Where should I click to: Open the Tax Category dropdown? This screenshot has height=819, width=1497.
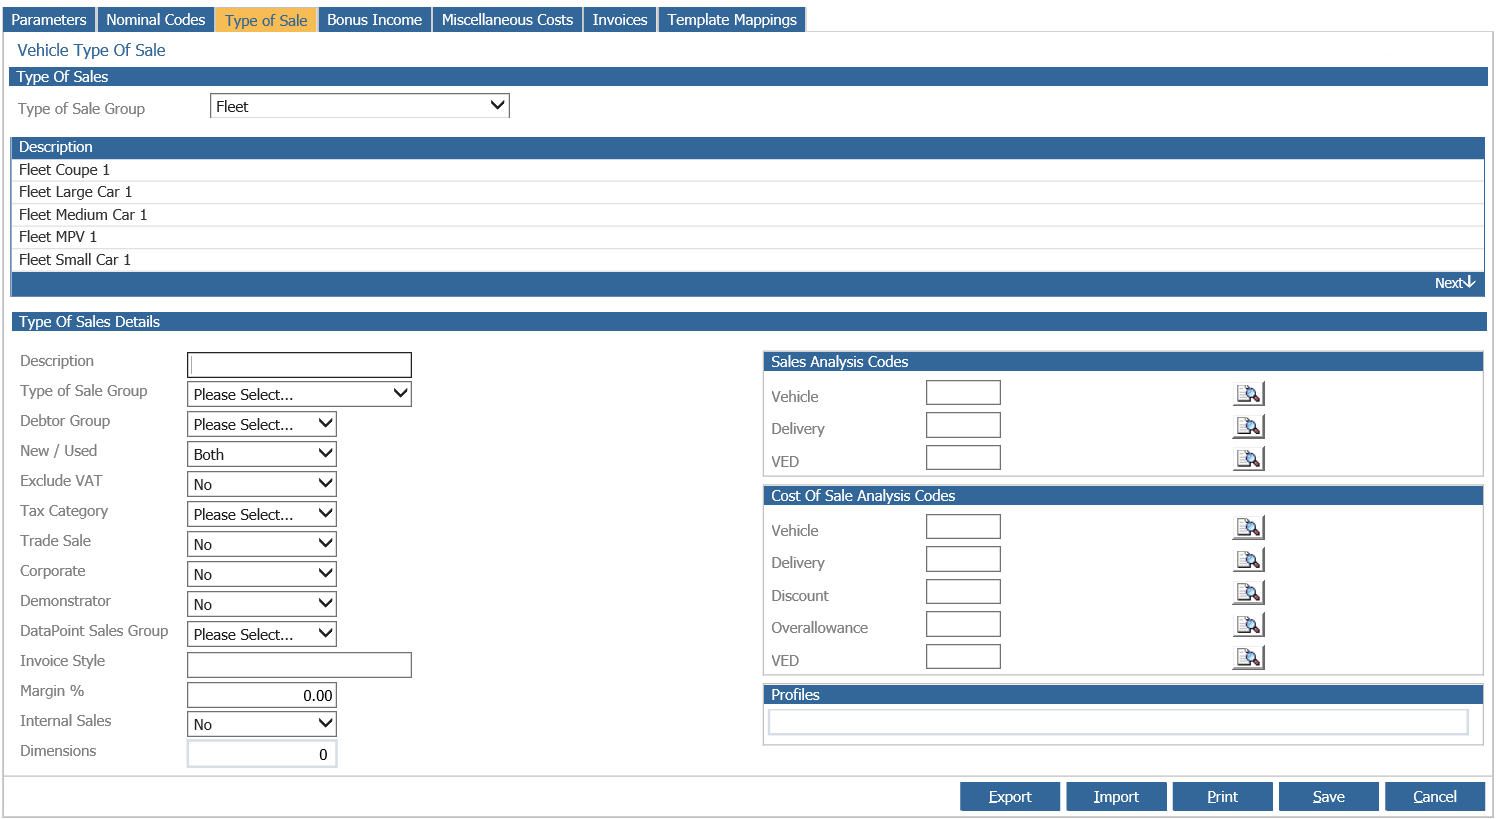click(262, 514)
